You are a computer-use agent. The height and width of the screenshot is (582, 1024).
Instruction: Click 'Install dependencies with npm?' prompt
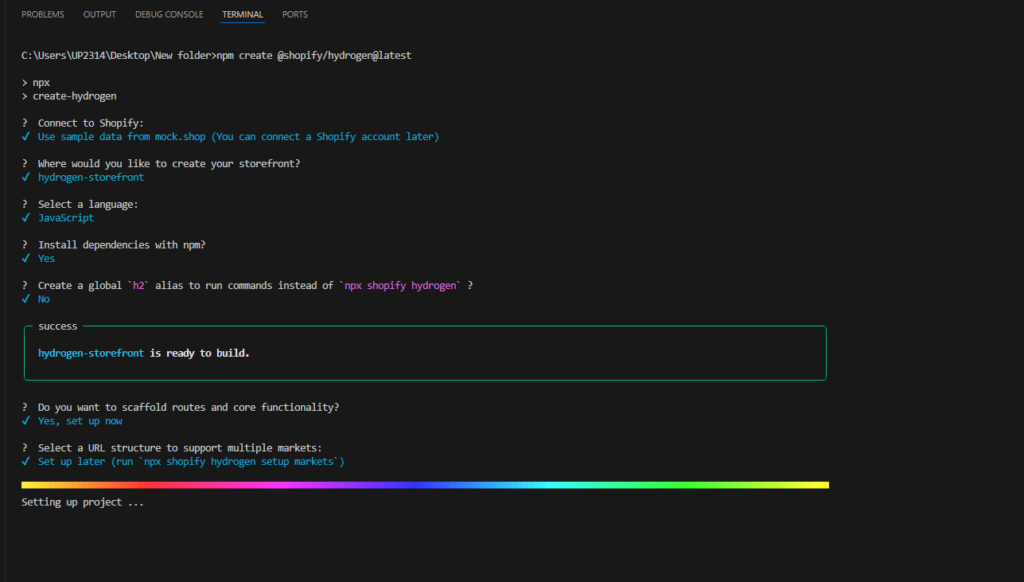[121, 245]
